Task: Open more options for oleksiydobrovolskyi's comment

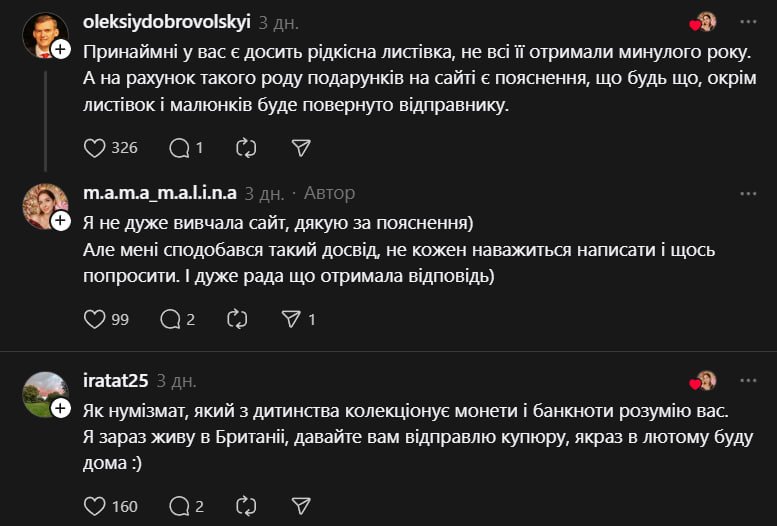Action: point(748,21)
